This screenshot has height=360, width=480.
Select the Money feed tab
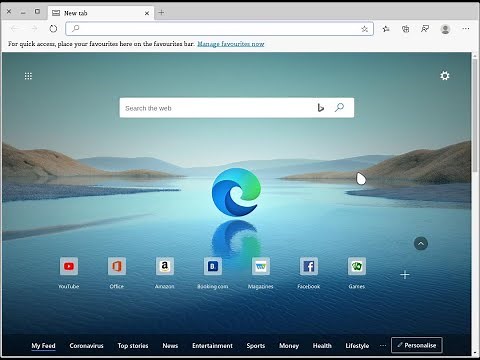point(289,346)
